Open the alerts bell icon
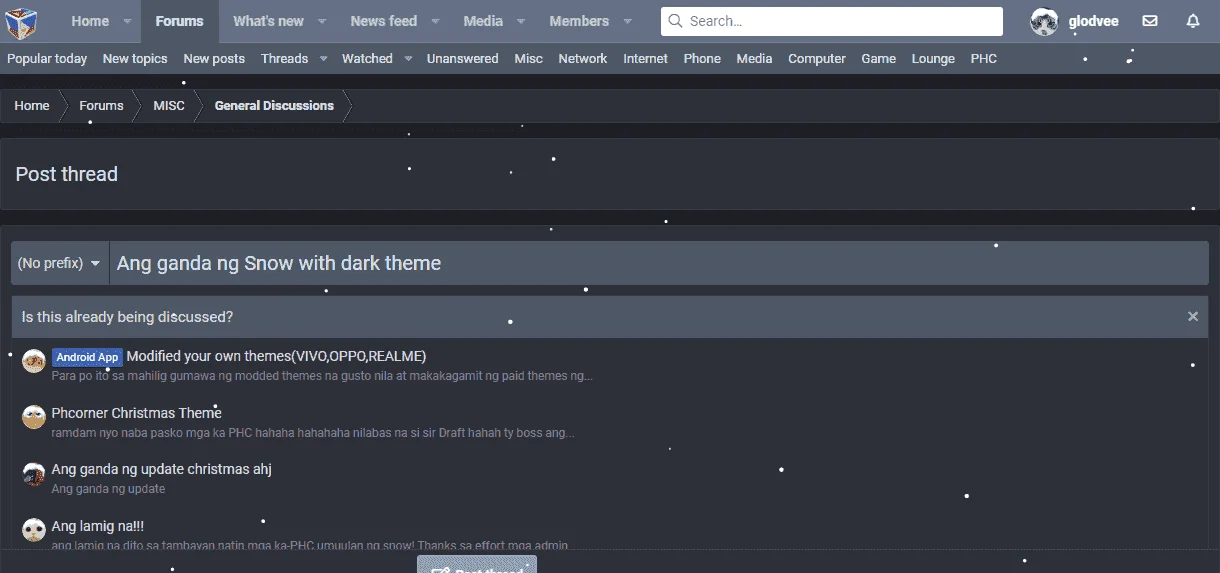Image resolution: width=1220 pixels, height=573 pixels. [1193, 21]
